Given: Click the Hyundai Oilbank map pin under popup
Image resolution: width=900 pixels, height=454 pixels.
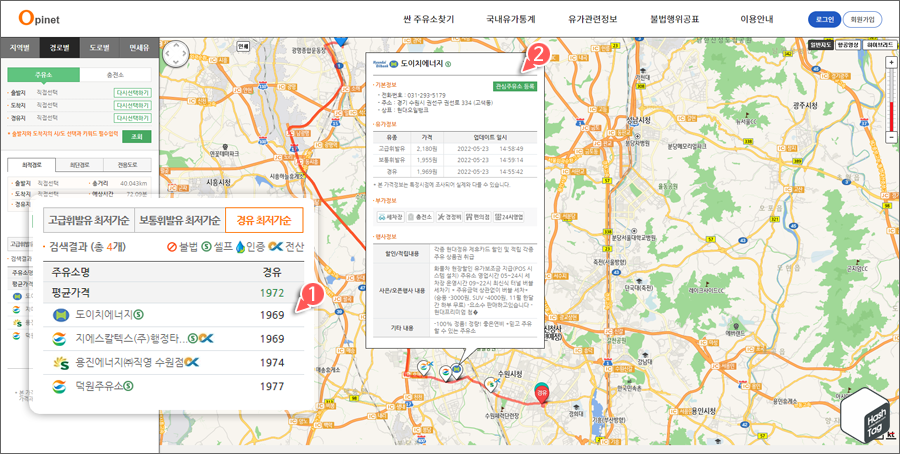Looking at the screenshot, I should (x=457, y=369).
